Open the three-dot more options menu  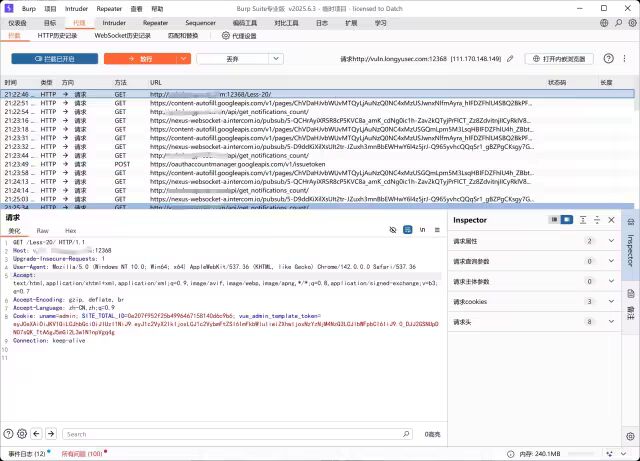point(624,59)
